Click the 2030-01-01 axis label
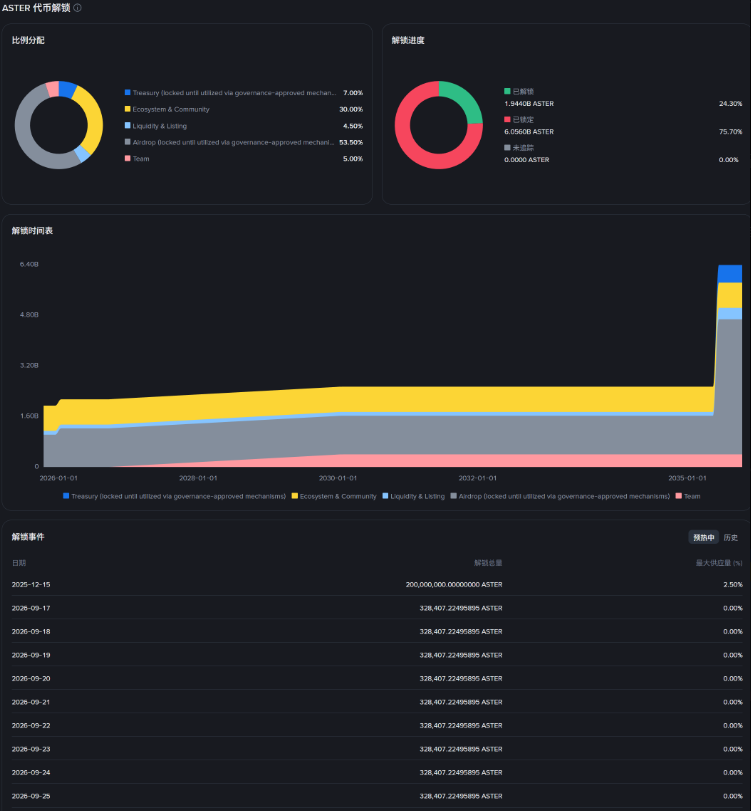The width and height of the screenshot is (751, 811). (338, 478)
